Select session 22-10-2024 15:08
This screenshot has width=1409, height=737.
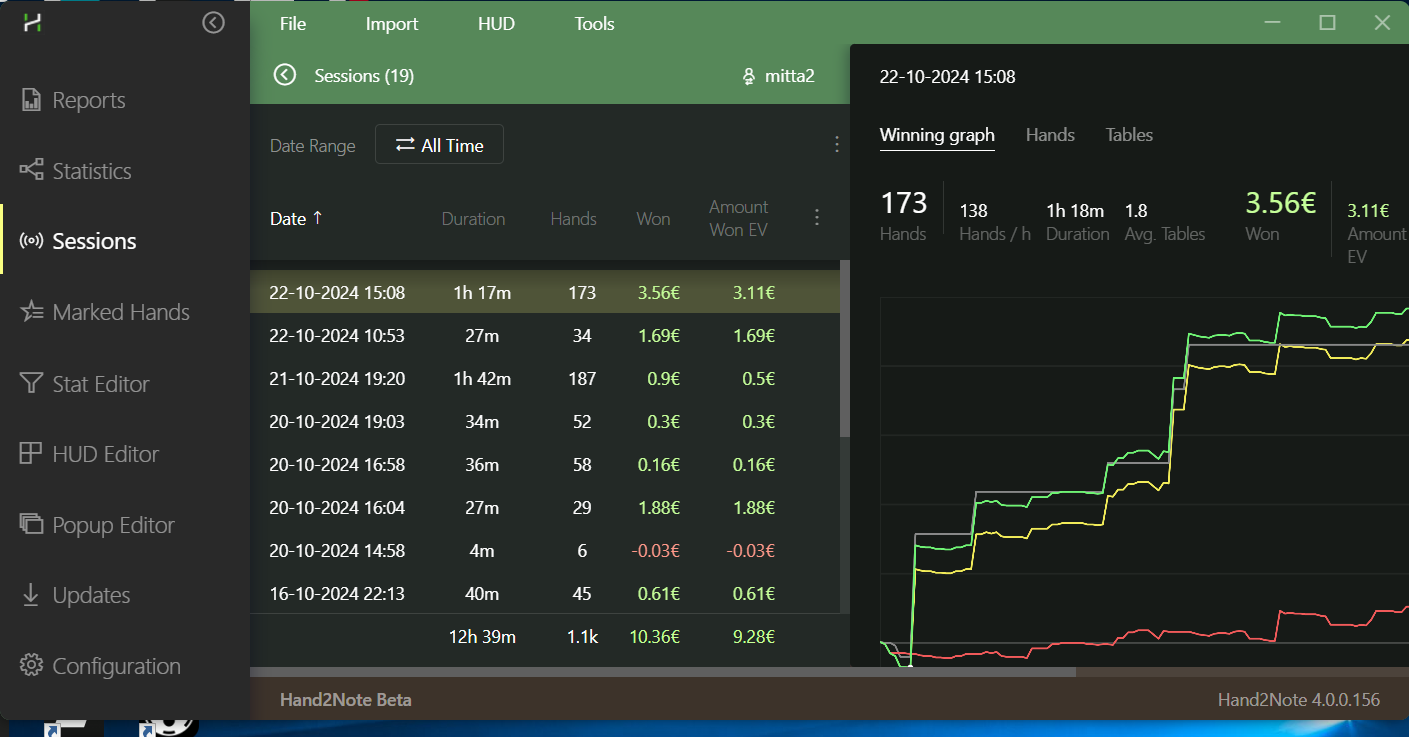[x=544, y=293]
